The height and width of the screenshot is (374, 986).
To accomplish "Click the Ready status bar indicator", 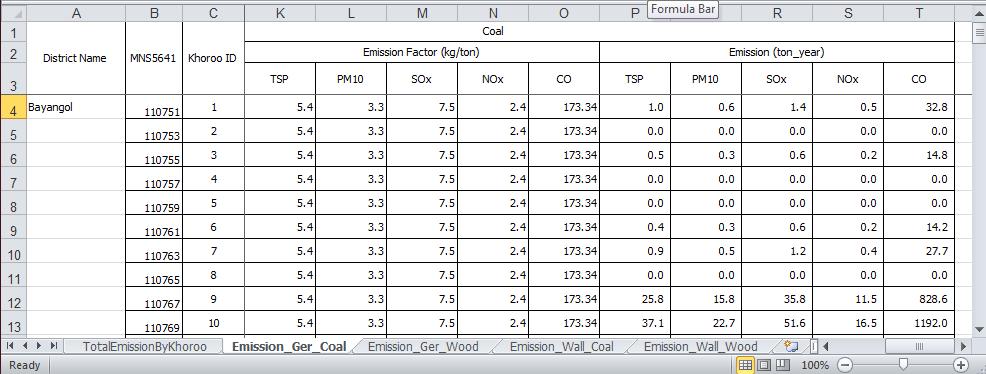I will pyautogui.click(x=25, y=365).
